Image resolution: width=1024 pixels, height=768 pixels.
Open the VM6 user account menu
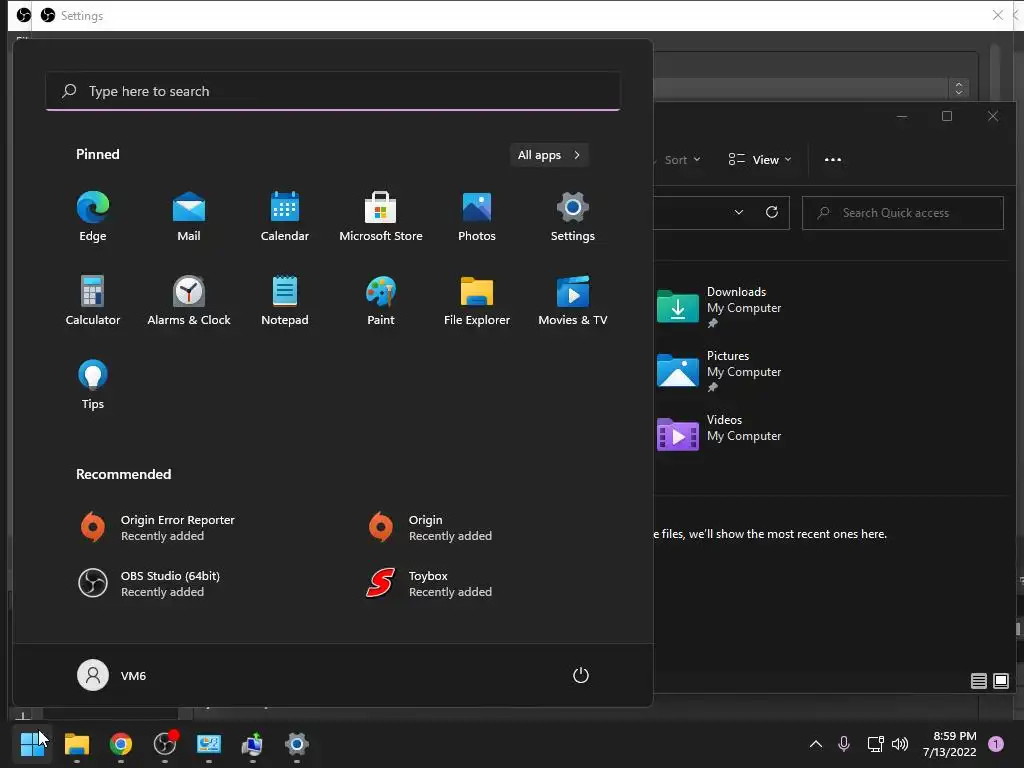click(x=112, y=675)
